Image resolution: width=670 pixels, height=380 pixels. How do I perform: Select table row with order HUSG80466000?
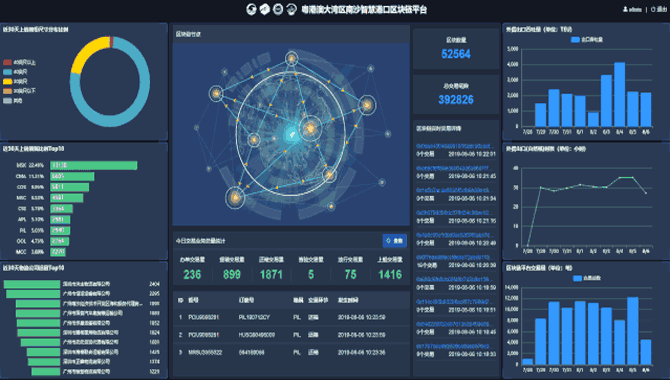[291, 335]
